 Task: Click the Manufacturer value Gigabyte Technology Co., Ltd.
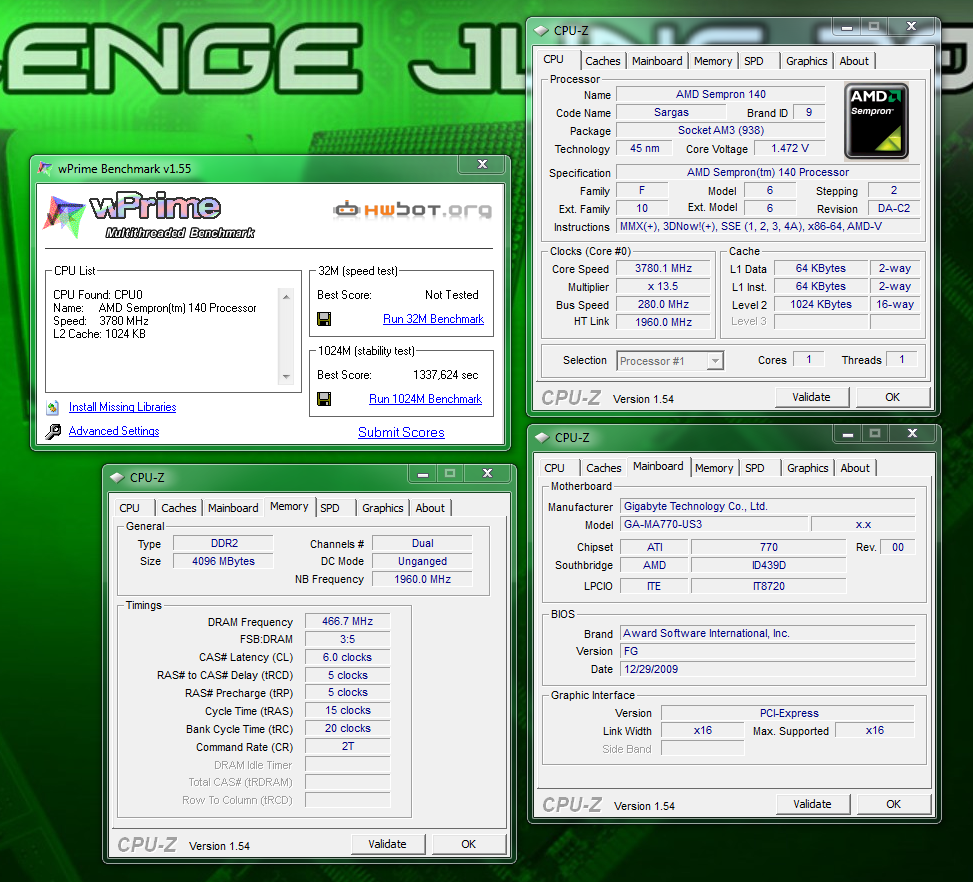point(768,506)
